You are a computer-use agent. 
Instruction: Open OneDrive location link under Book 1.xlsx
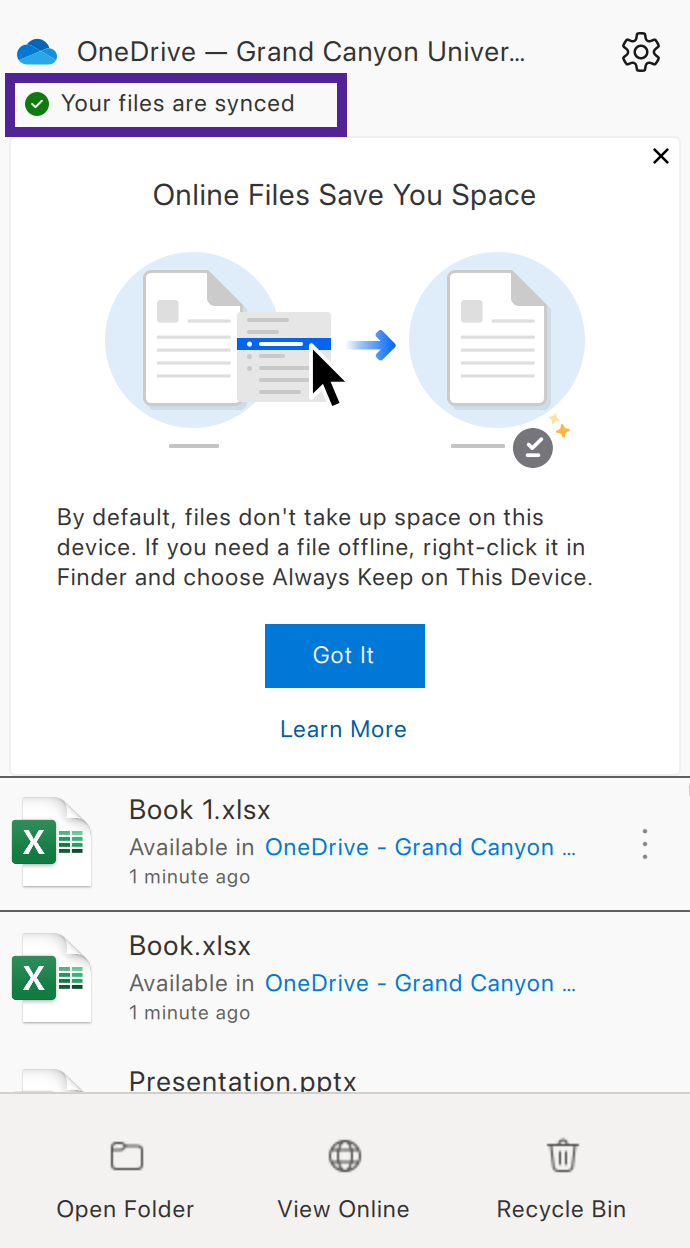pyautogui.click(x=420, y=847)
